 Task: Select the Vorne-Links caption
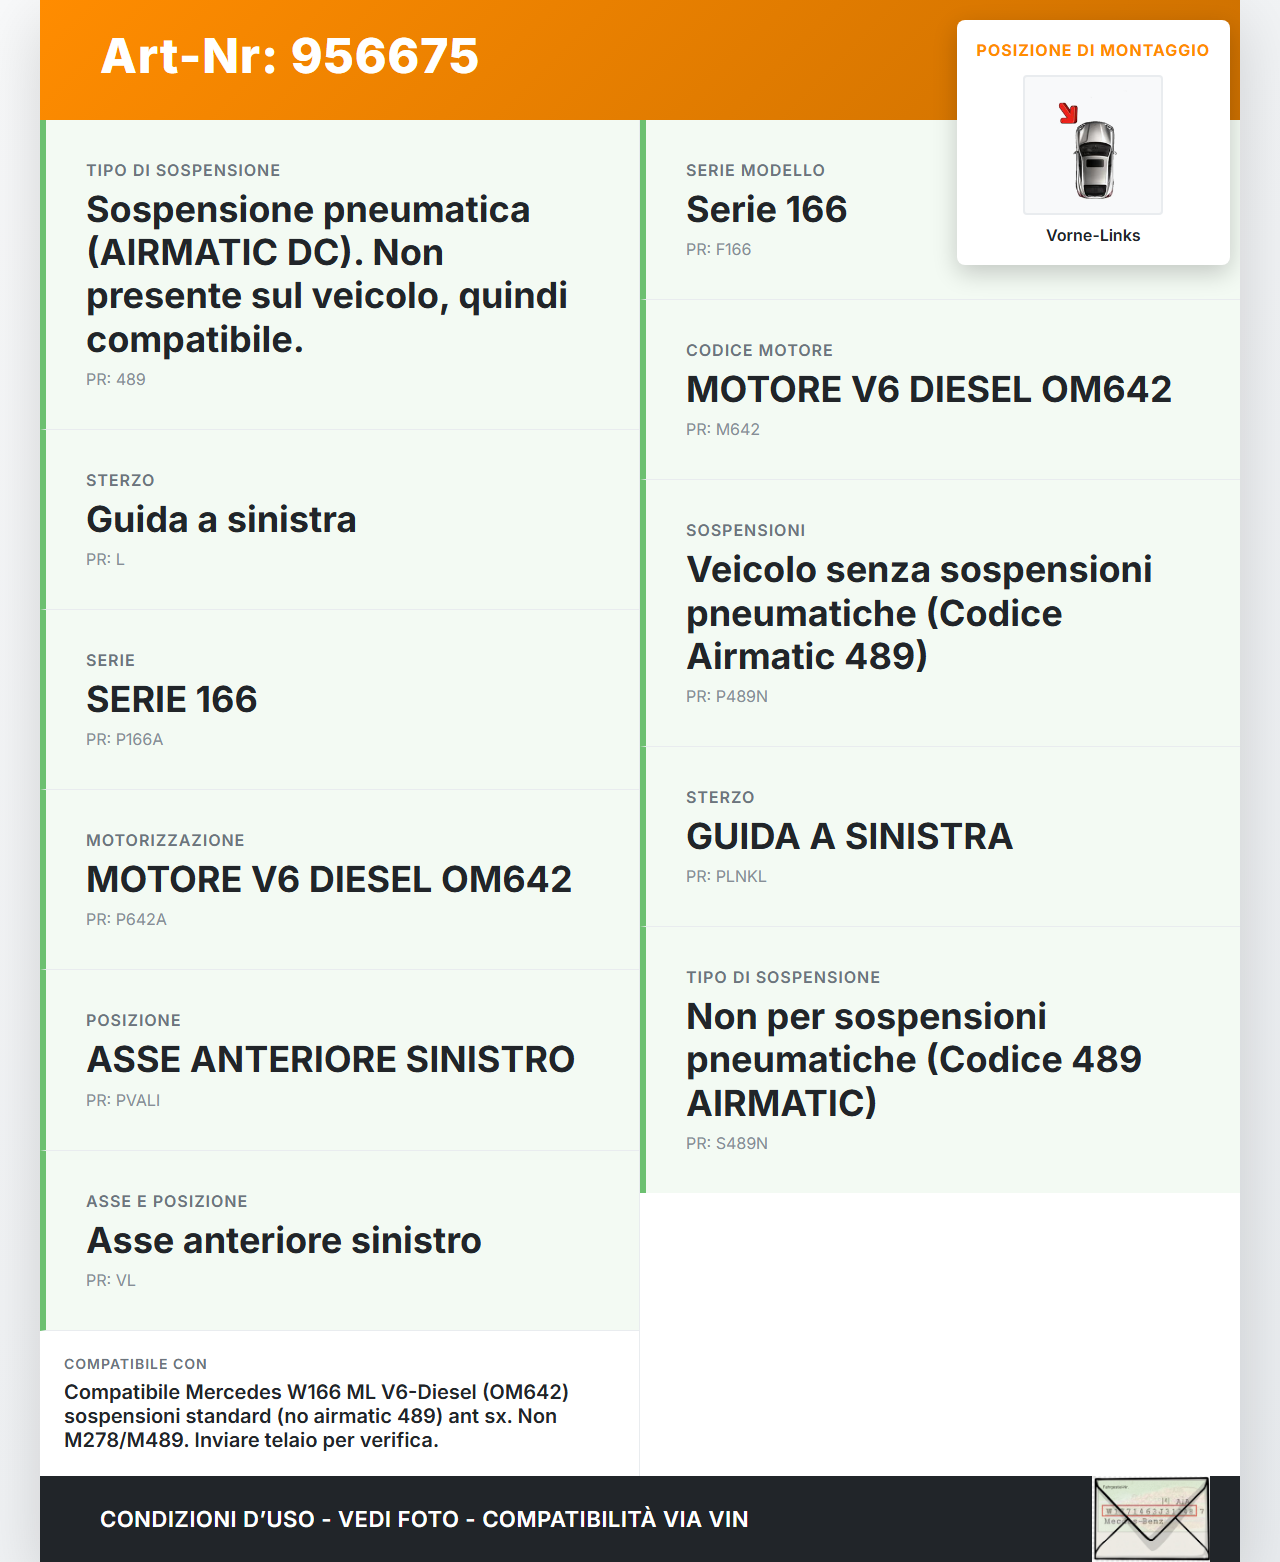tap(1093, 235)
